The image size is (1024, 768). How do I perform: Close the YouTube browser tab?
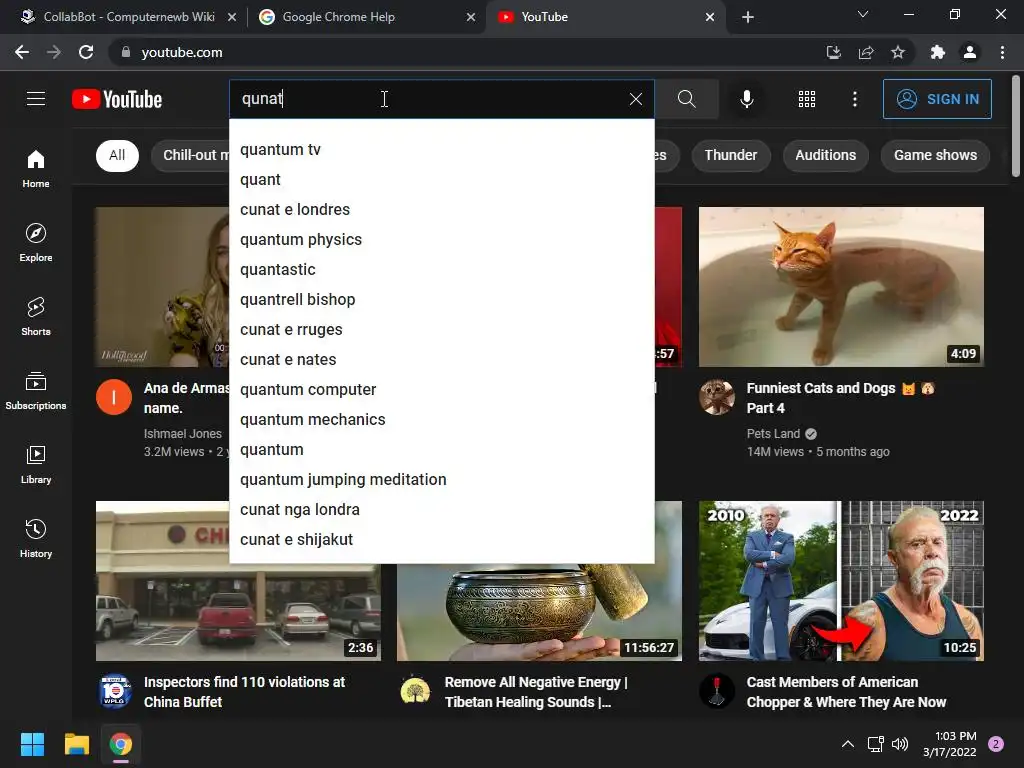coord(710,17)
